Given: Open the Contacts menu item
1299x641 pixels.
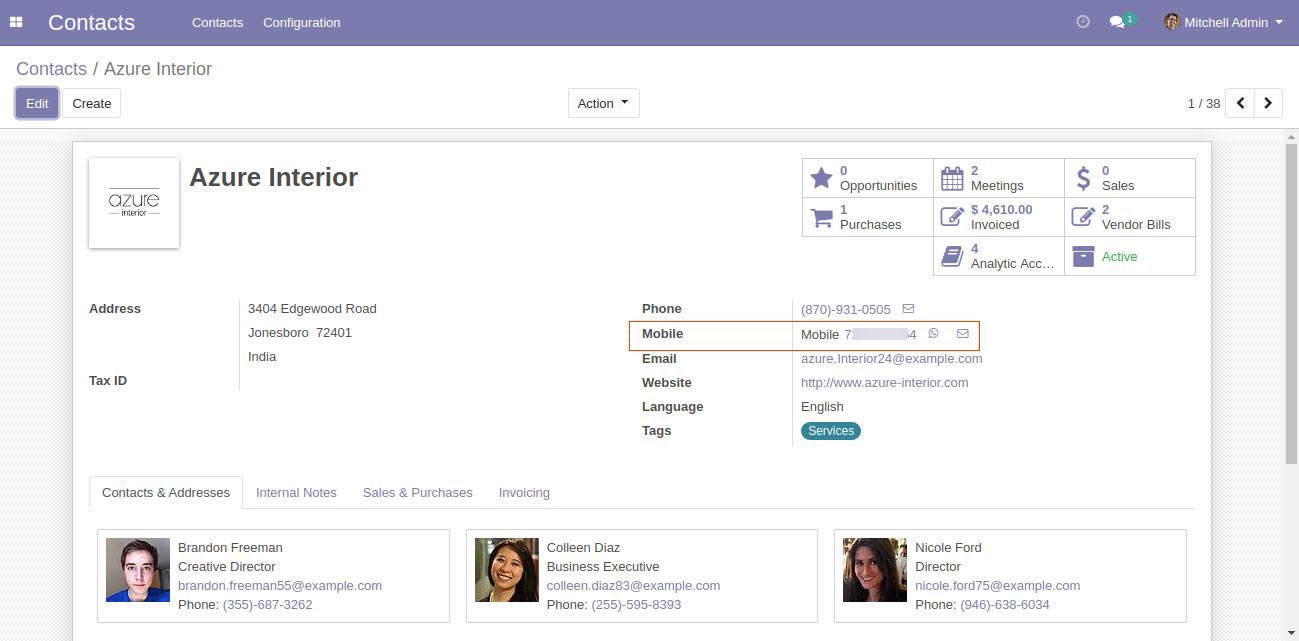Looking at the screenshot, I should [217, 22].
